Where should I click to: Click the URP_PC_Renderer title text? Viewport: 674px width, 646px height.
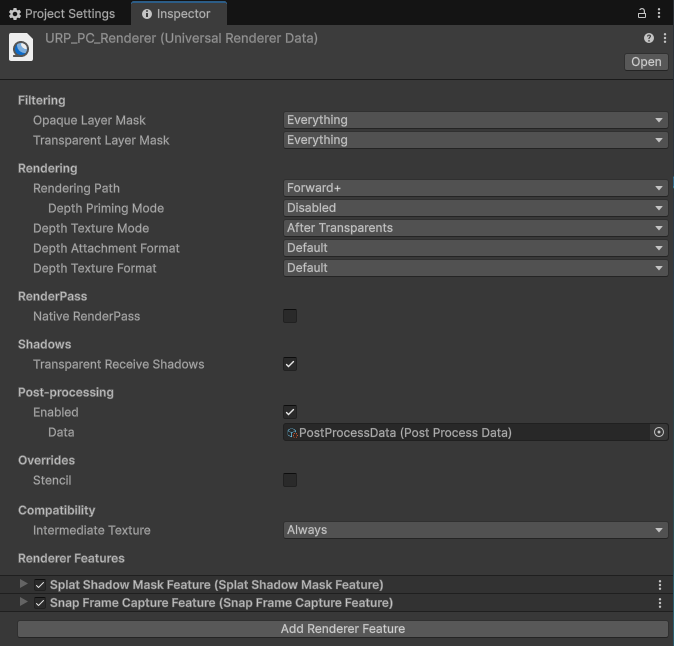click(181, 38)
